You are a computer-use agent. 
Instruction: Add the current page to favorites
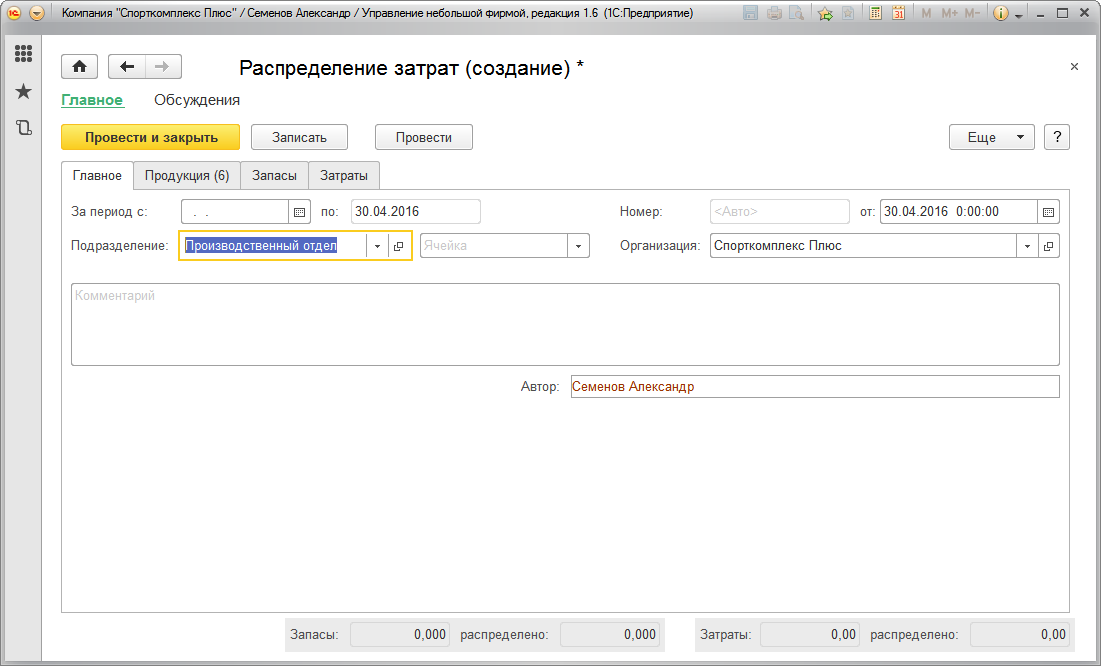826,13
